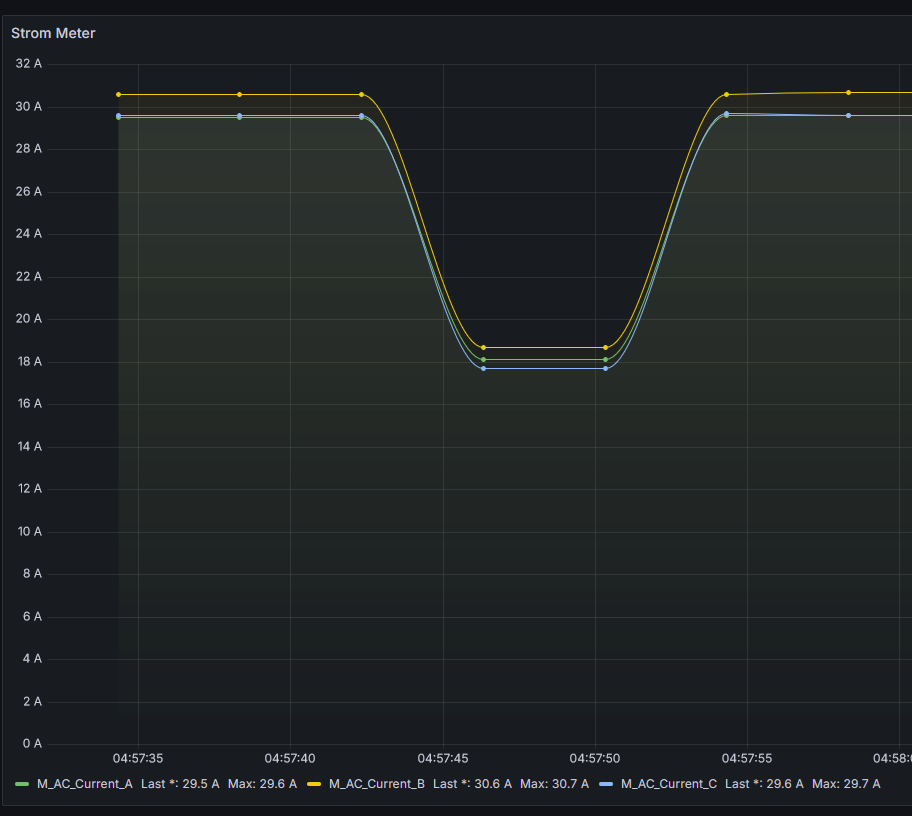Select yellow data point at dip end near 04:57:50
This screenshot has height=816, width=912.
click(x=606, y=348)
